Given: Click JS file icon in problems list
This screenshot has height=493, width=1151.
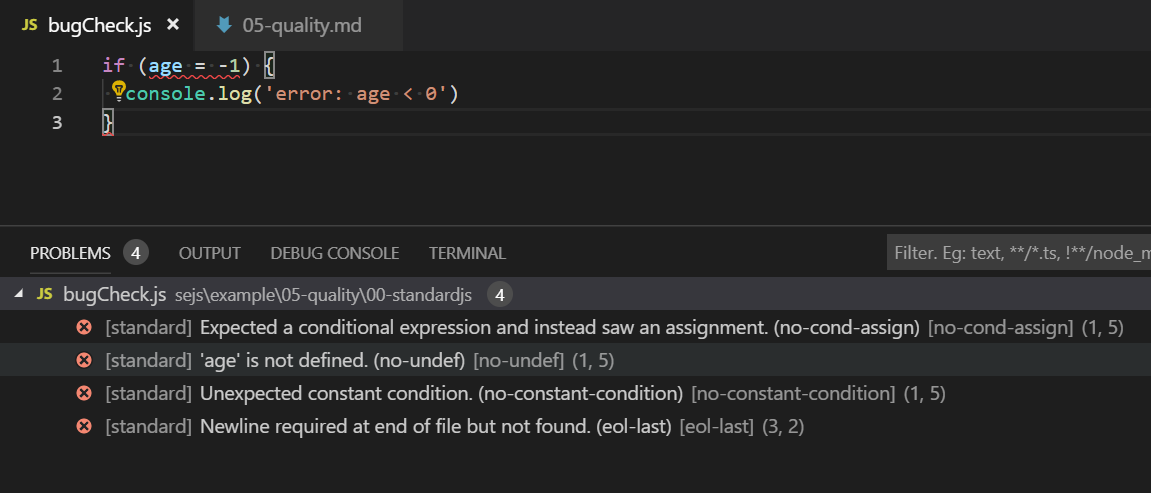Looking at the screenshot, I should point(44,294).
